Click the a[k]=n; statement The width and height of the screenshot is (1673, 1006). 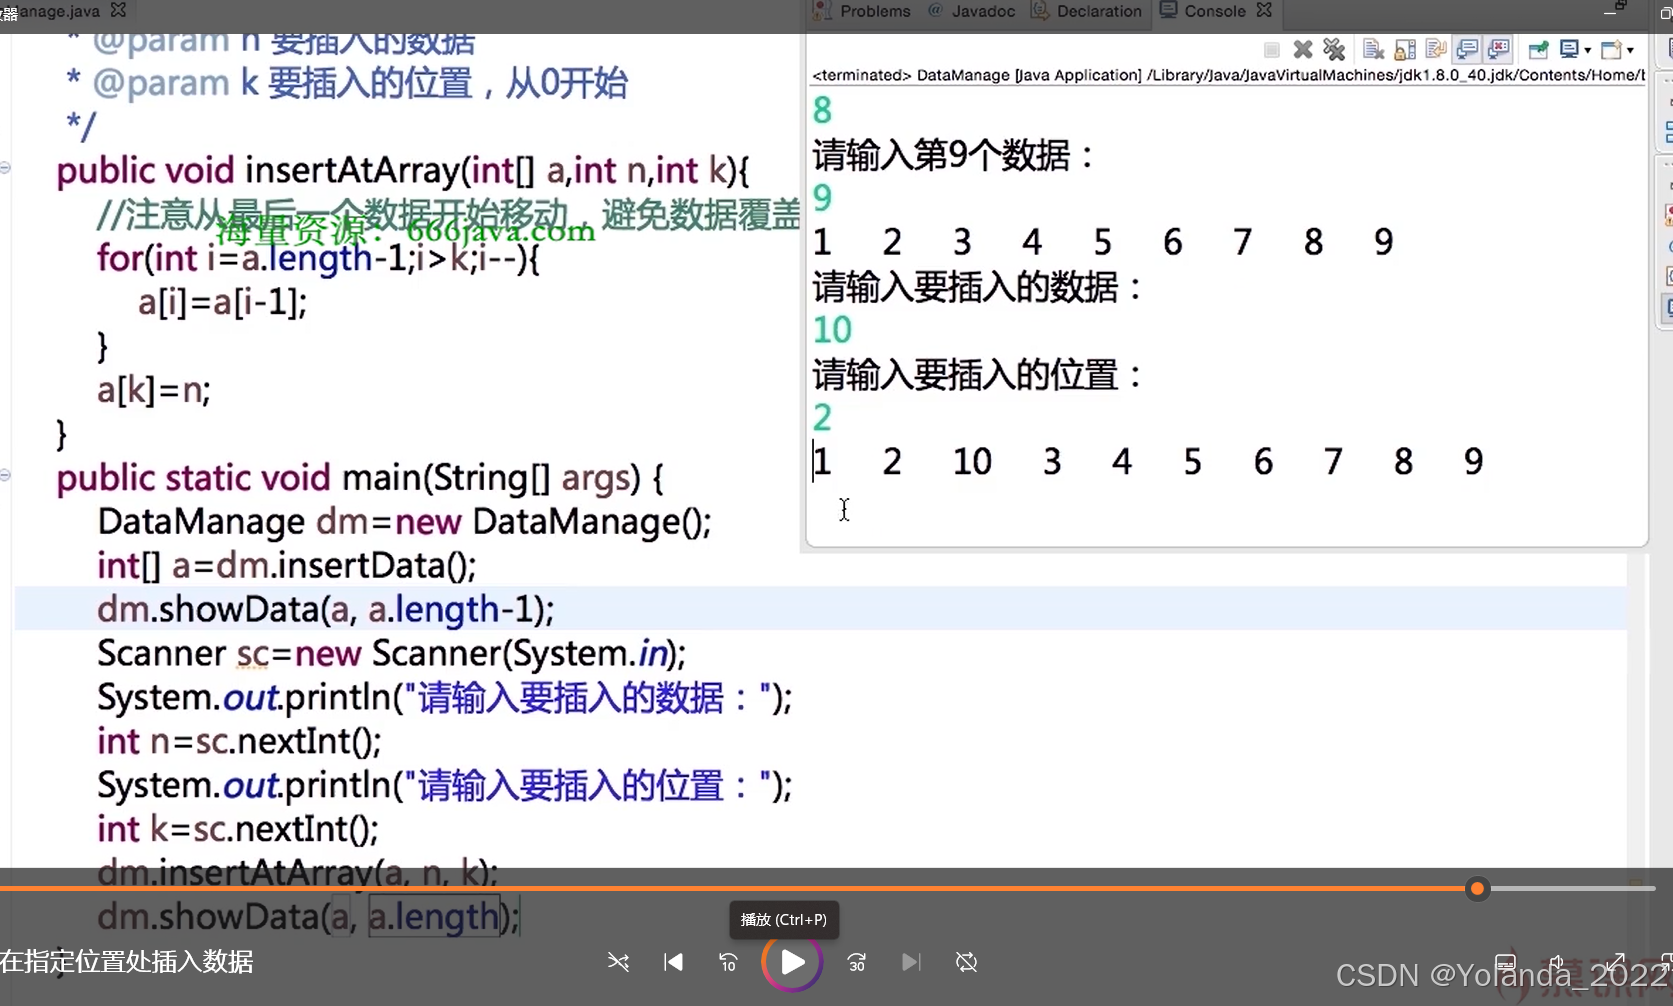click(x=154, y=390)
